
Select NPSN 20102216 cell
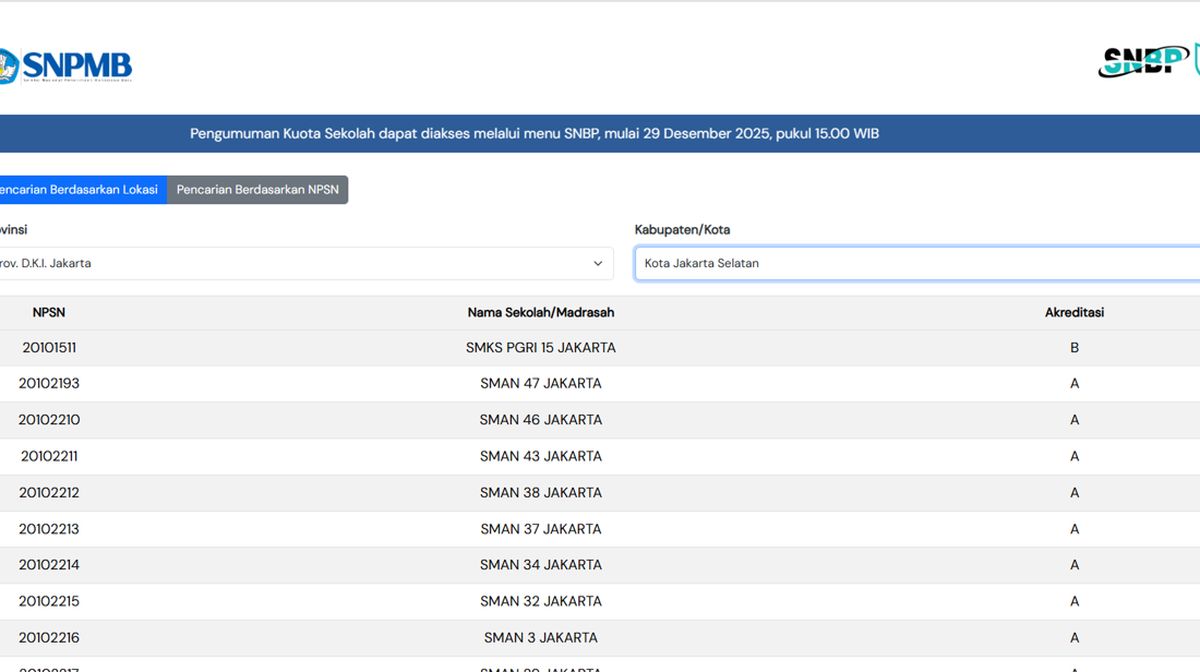click(49, 638)
